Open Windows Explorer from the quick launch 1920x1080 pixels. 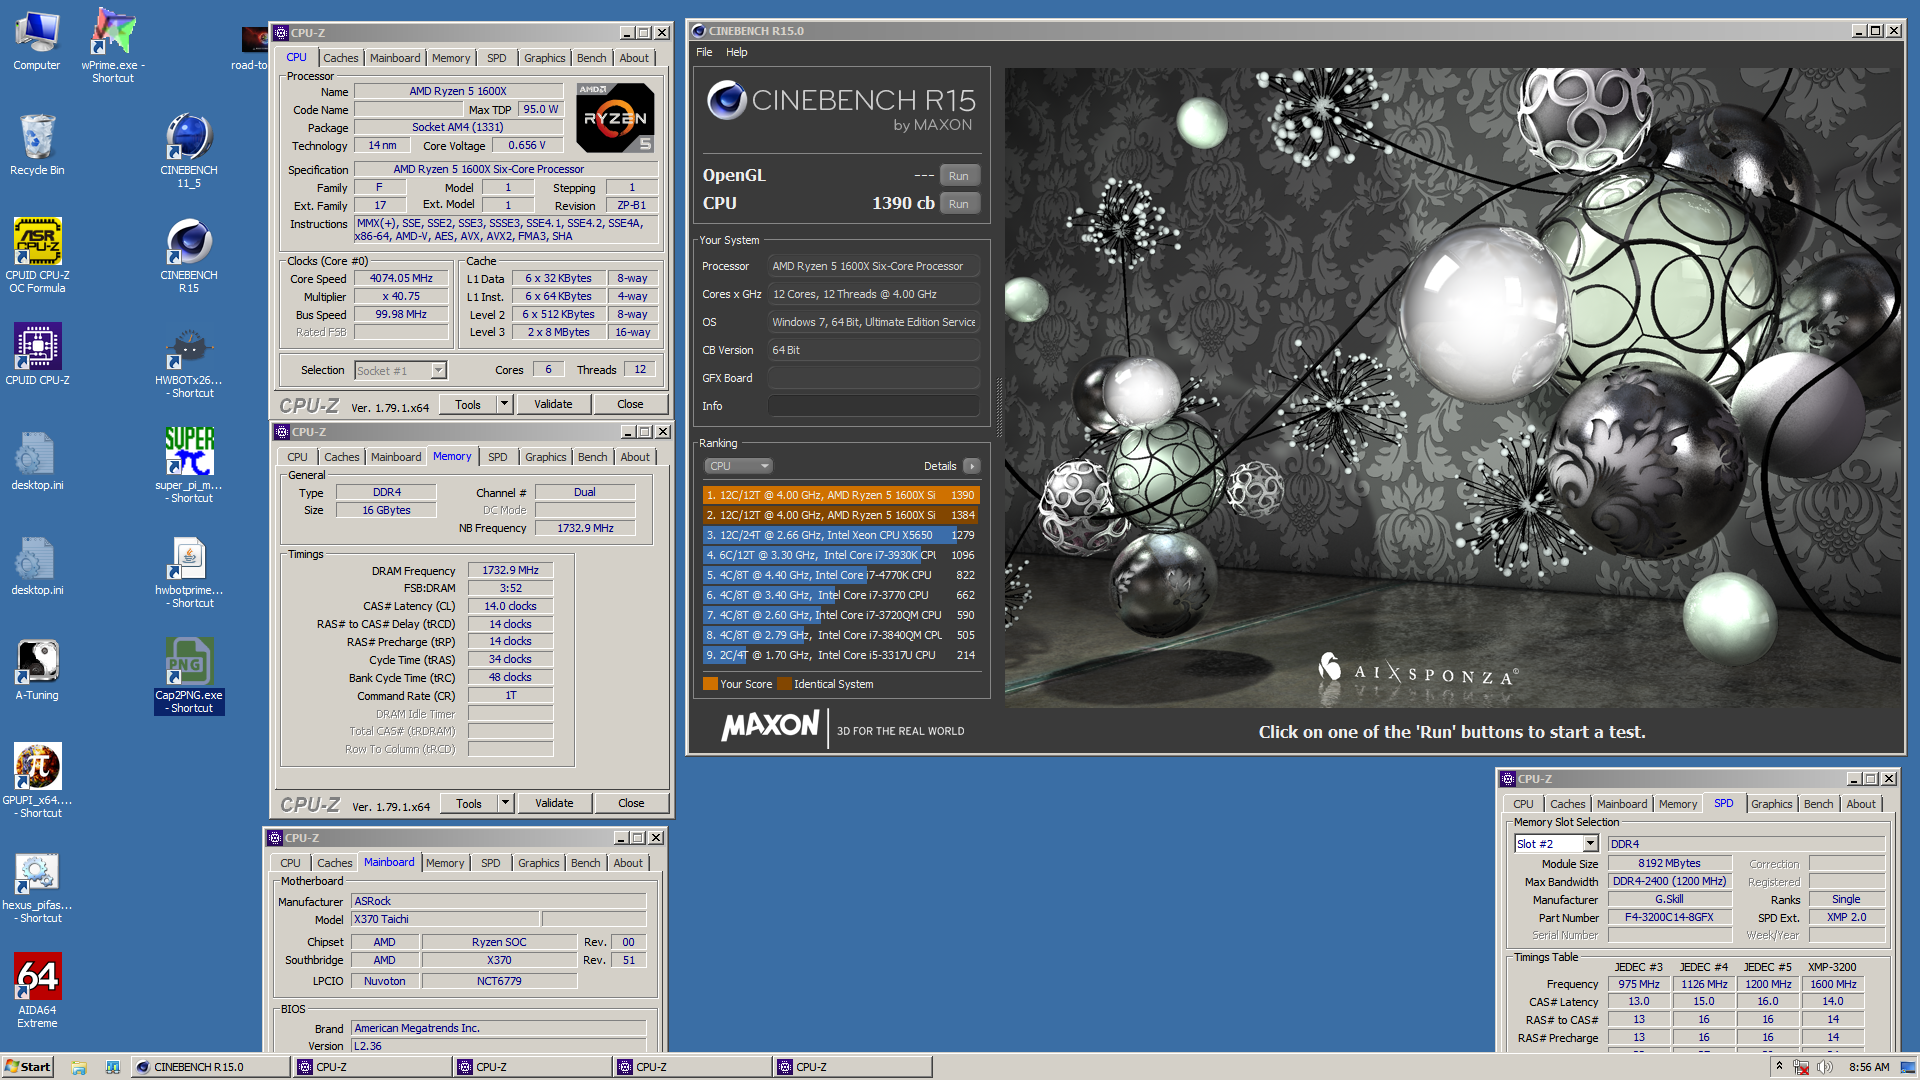79,1067
